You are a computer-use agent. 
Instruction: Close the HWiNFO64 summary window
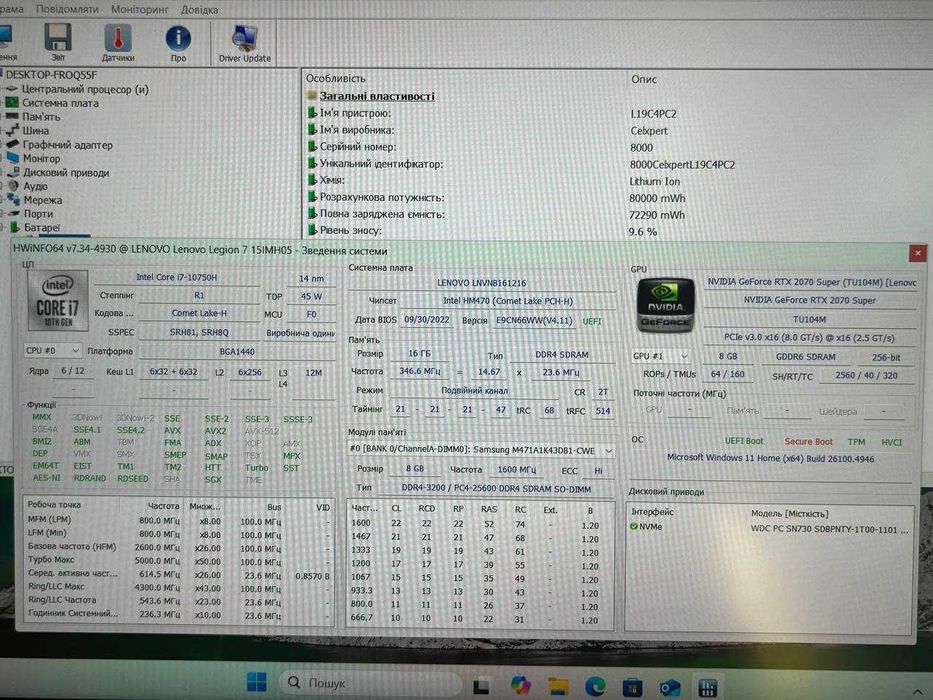point(917,253)
